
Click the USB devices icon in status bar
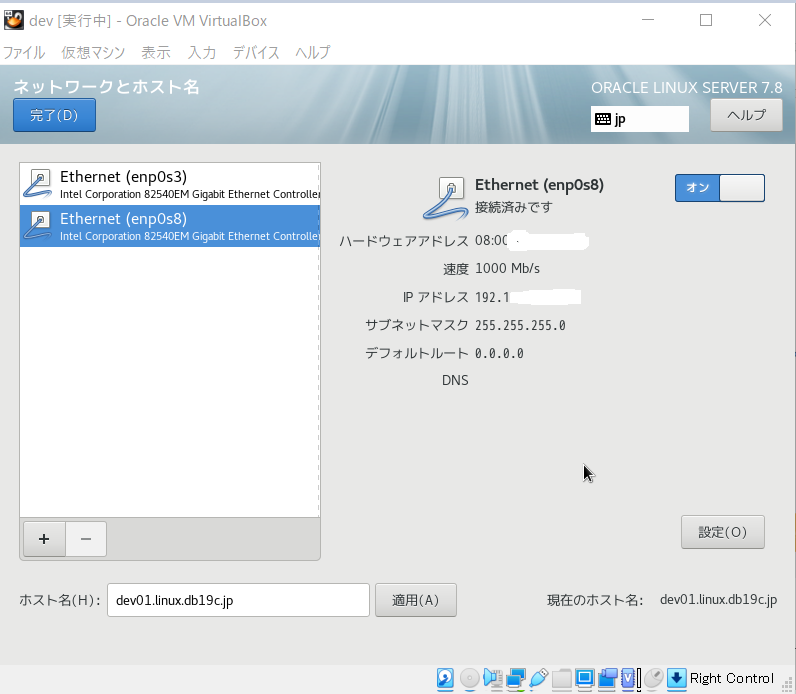click(x=539, y=678)
